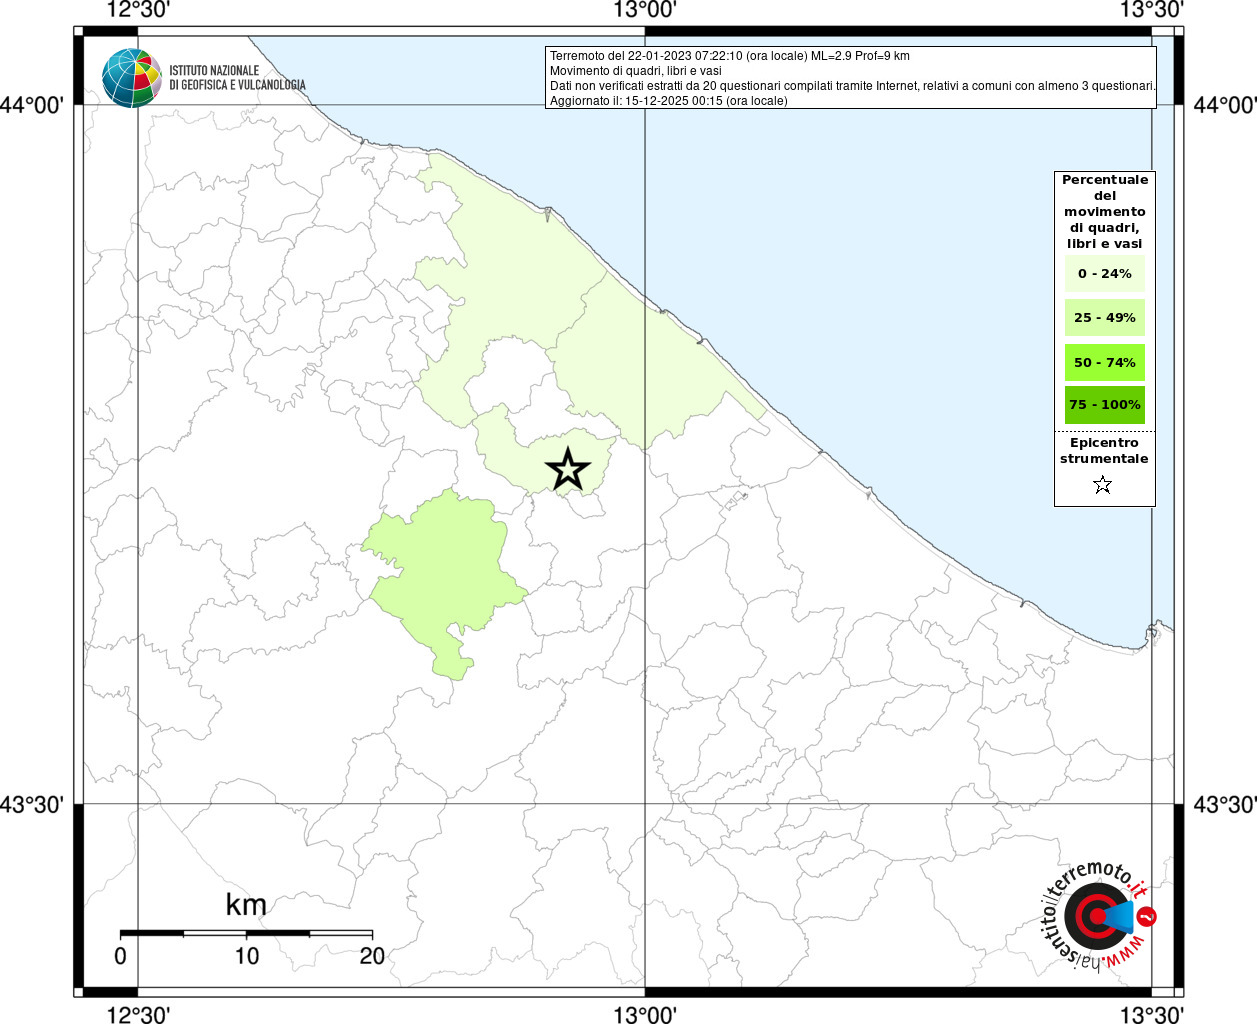Select the 0 - 24% legend swatch

(1104, 273)
